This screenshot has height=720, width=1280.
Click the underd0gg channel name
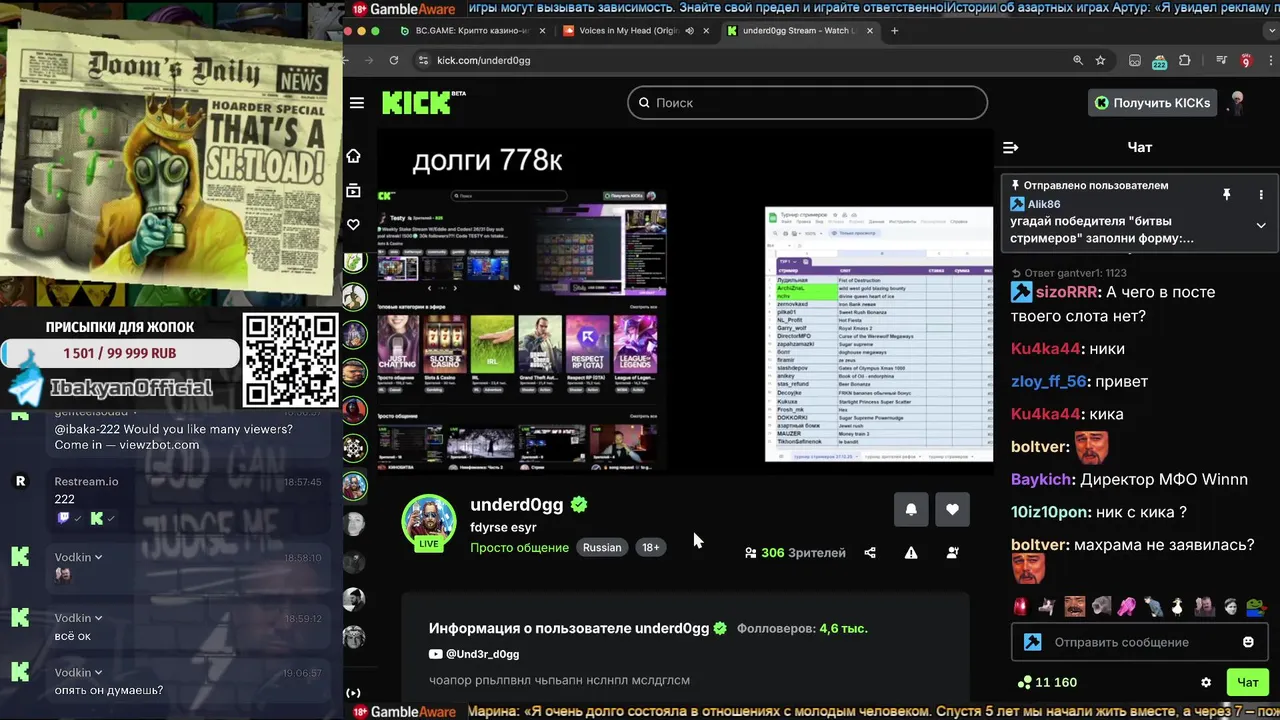point(517,505)
